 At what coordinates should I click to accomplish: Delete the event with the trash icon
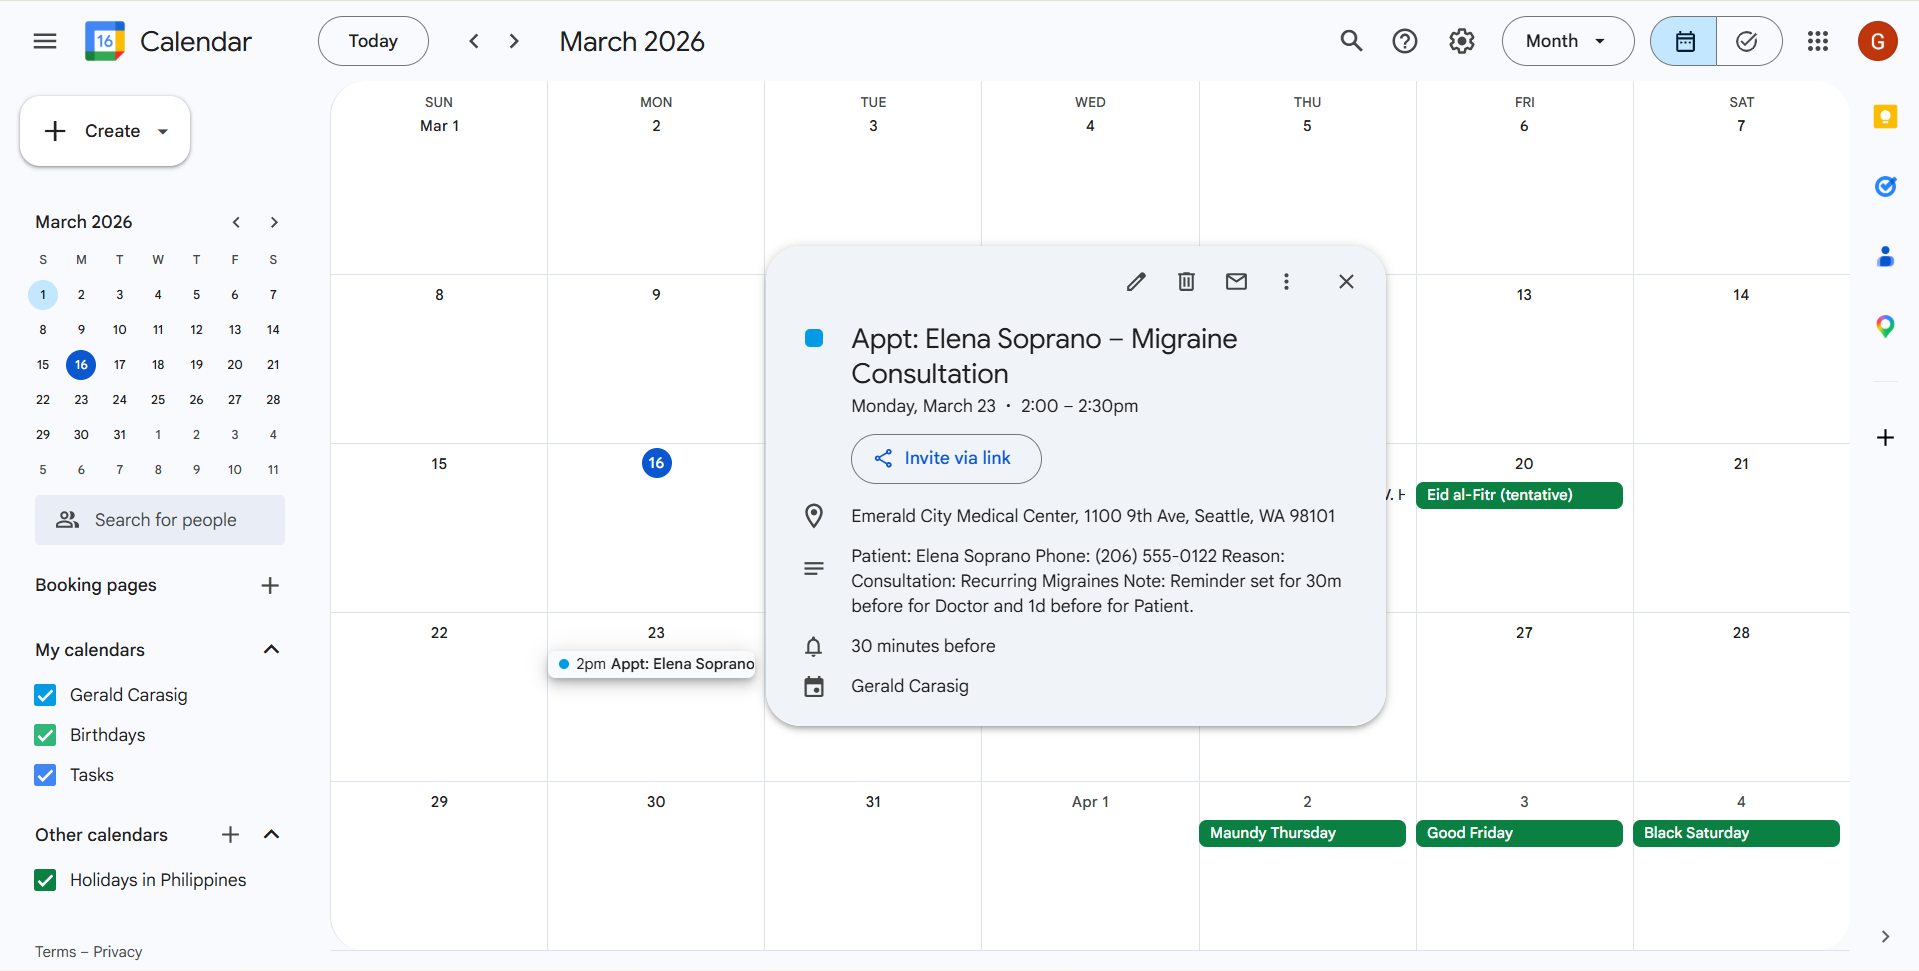click(x=1186, y=282)
